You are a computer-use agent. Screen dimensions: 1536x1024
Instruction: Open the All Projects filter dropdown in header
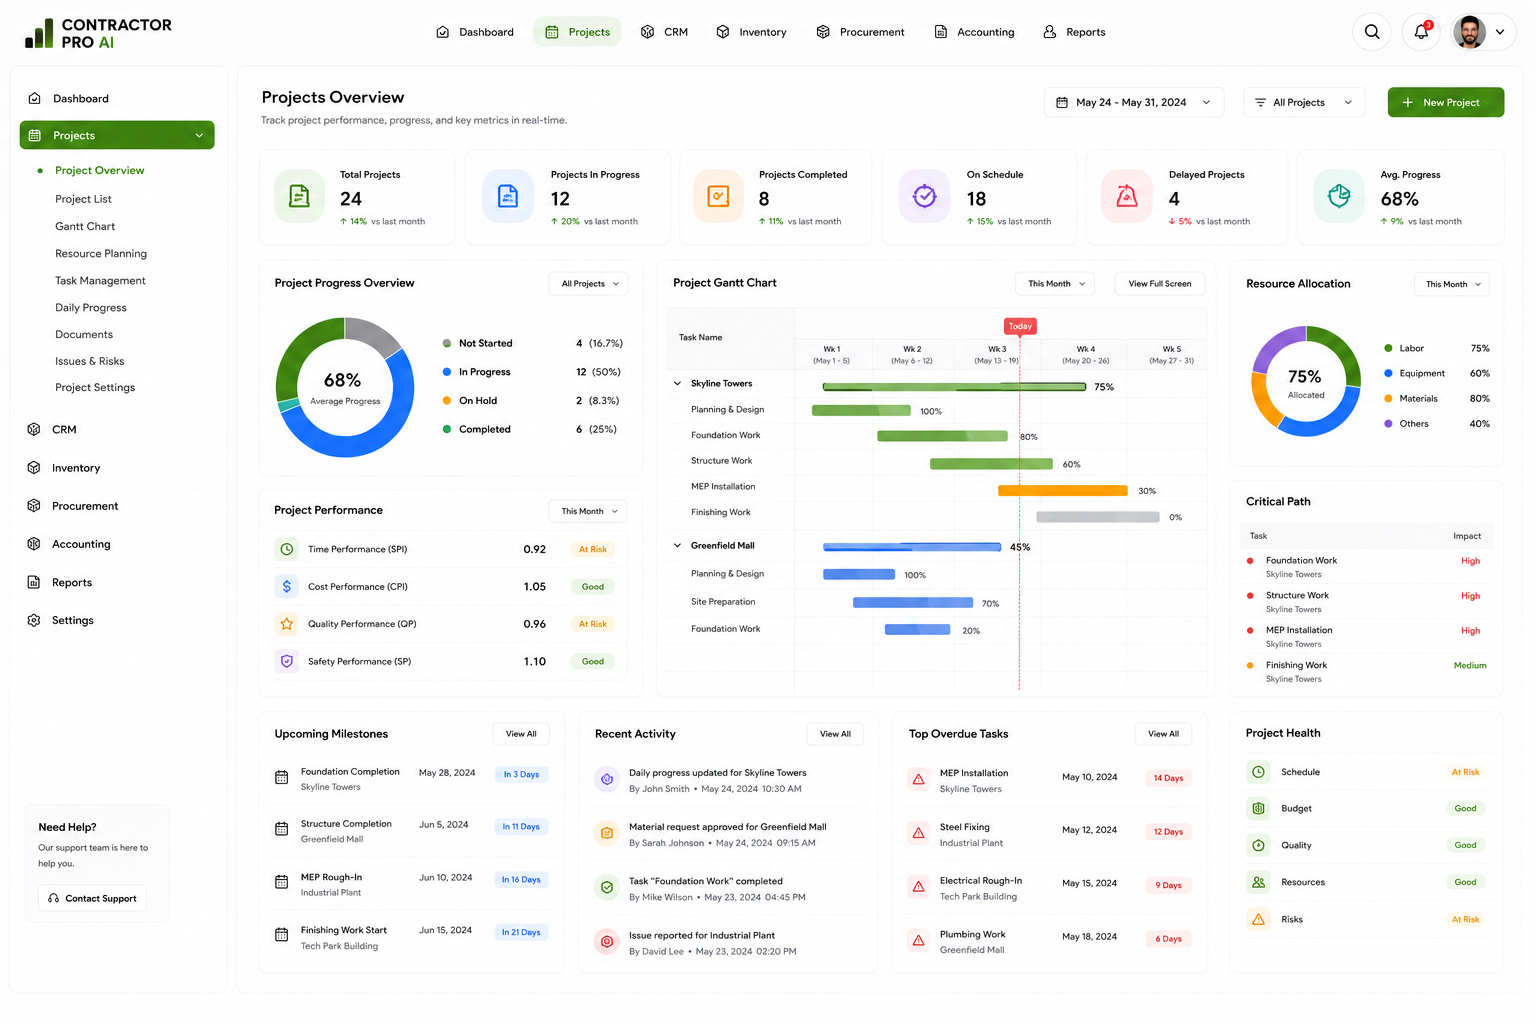[x=1304, y=102]
